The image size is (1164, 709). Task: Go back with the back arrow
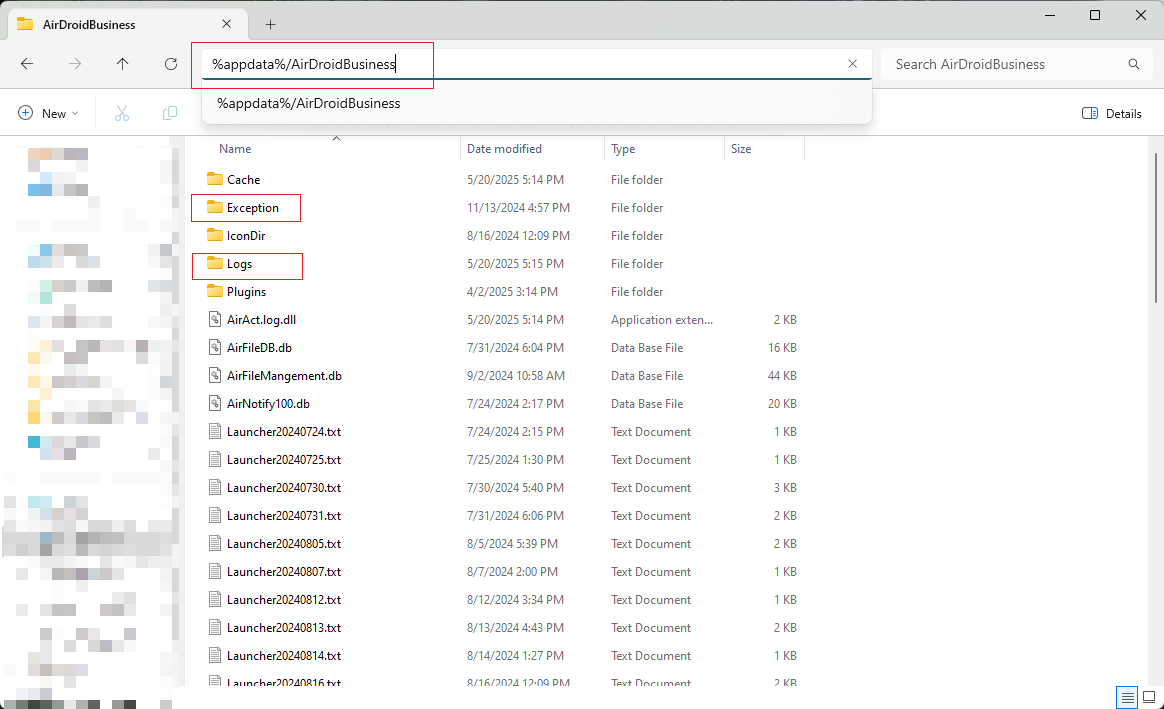tap(27, 64)
